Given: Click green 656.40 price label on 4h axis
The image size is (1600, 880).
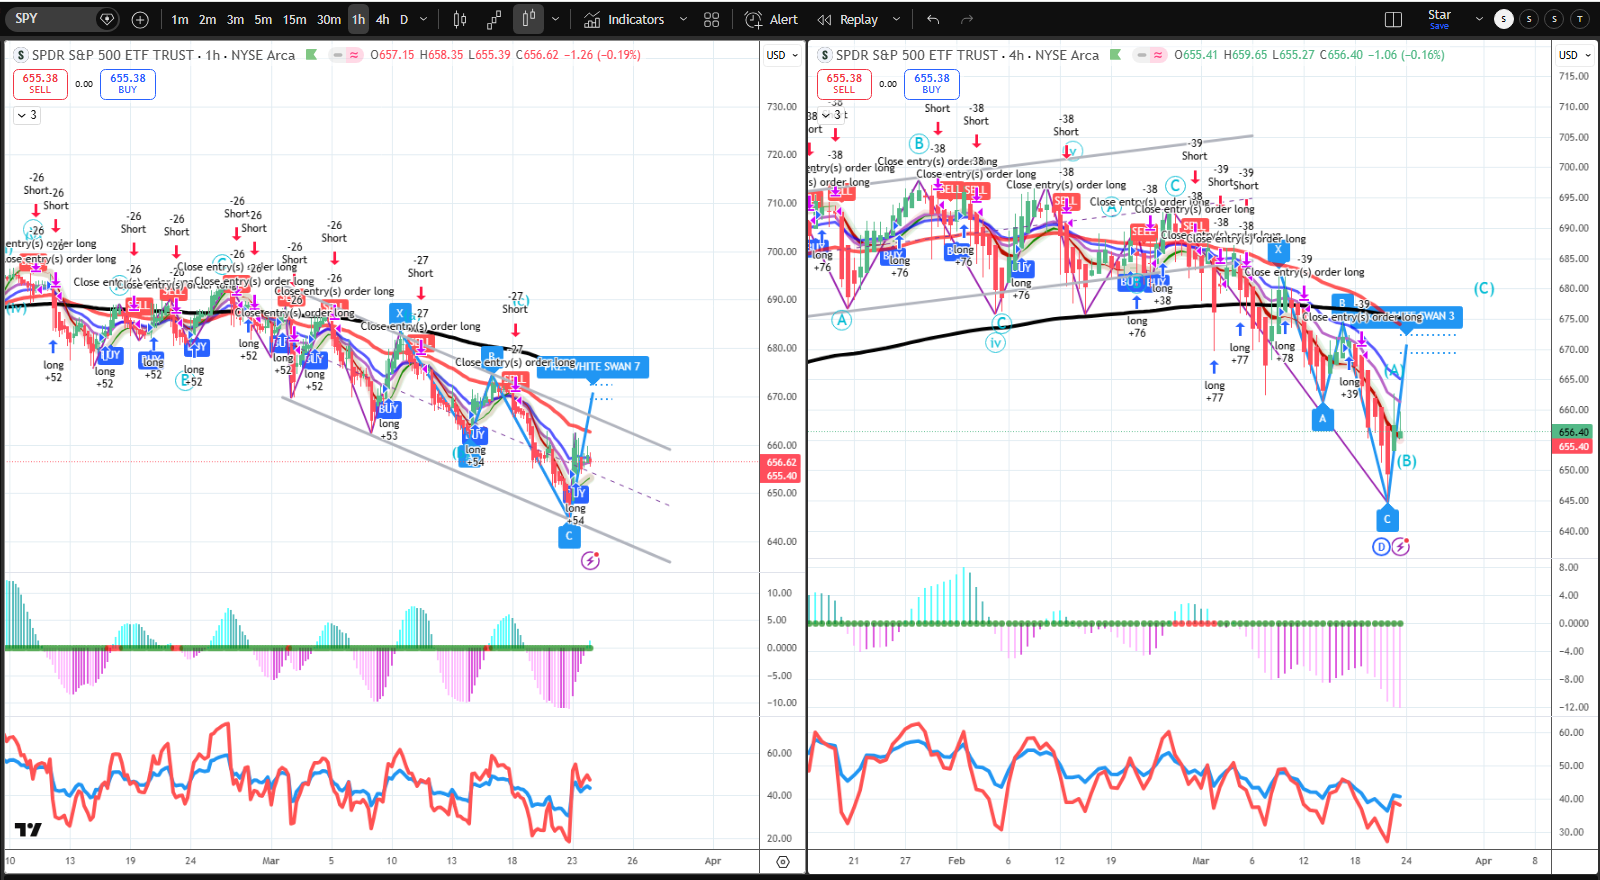Looking at the screenshot, I should tap(1573, 432).
